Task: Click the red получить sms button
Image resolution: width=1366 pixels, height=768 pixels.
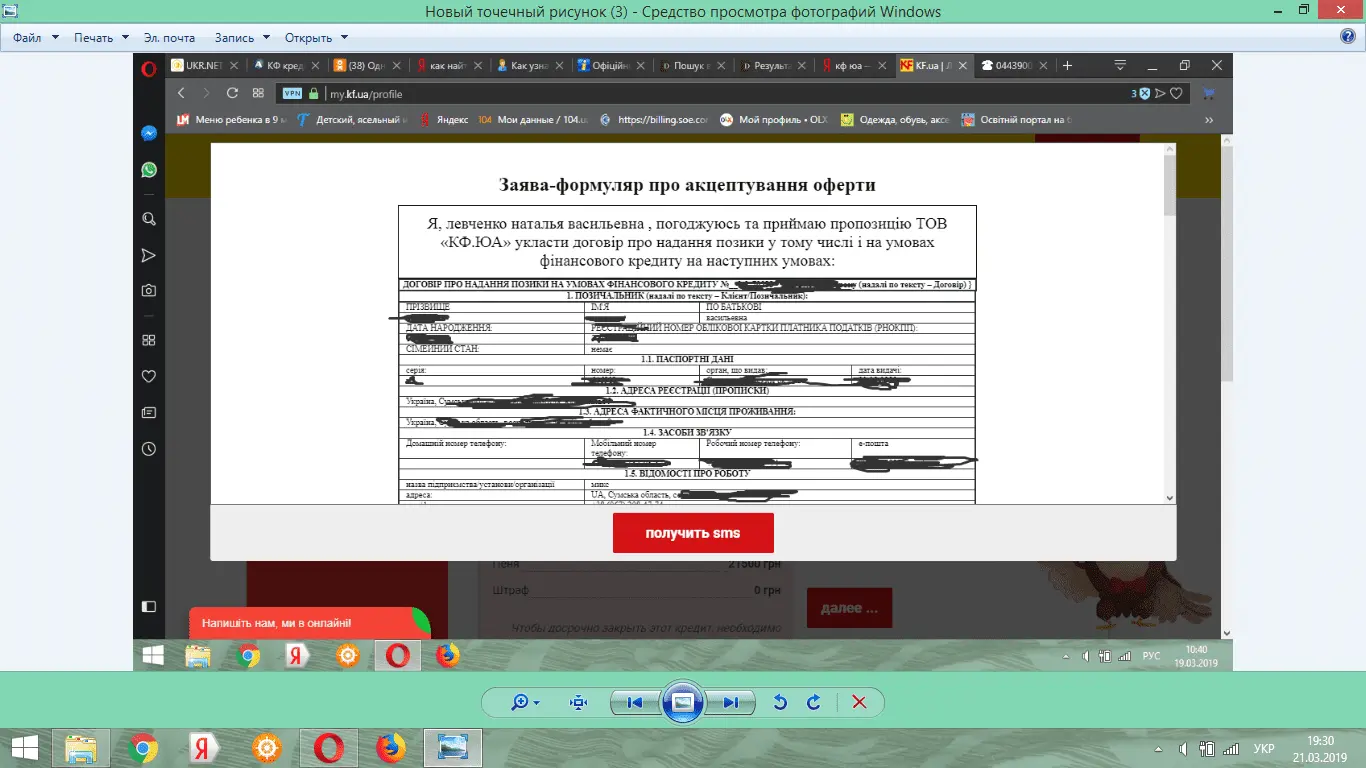Action: [693, 533]
